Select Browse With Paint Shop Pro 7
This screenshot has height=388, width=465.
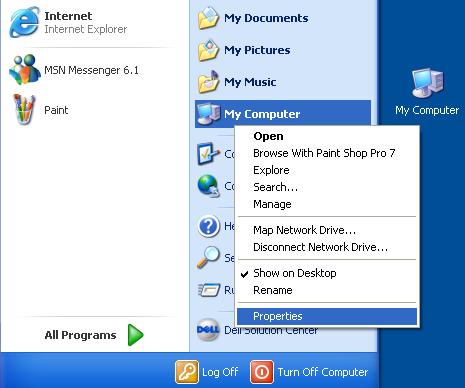[x=327, y=153]
